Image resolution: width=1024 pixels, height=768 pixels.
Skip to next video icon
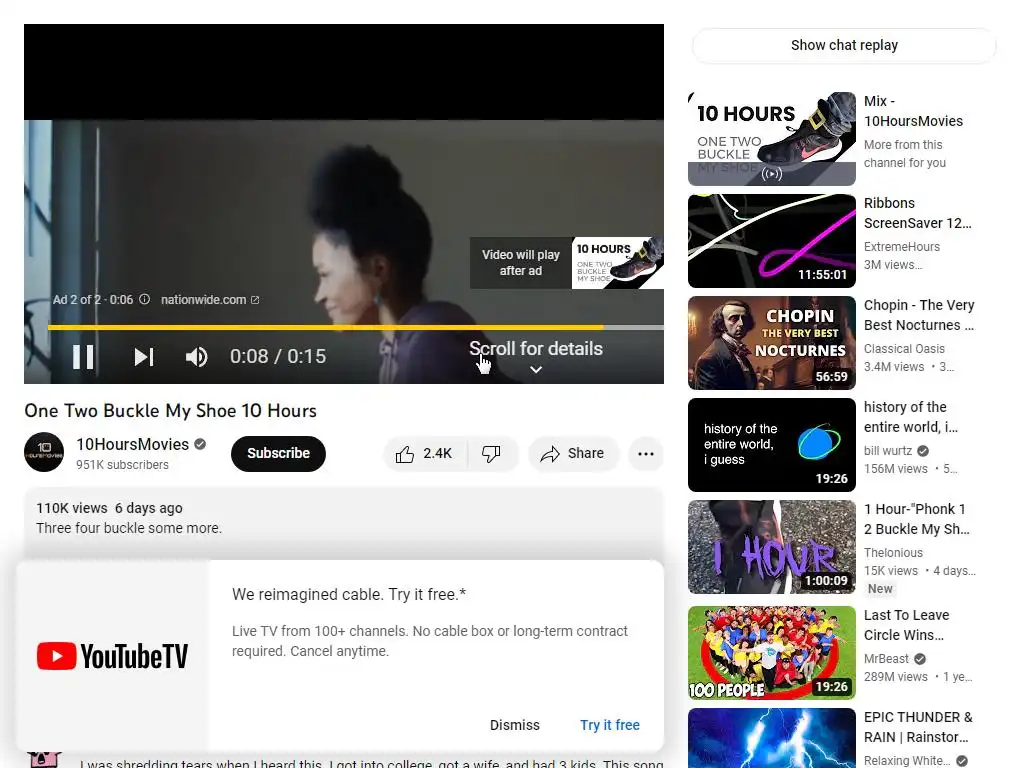[144, 357]
